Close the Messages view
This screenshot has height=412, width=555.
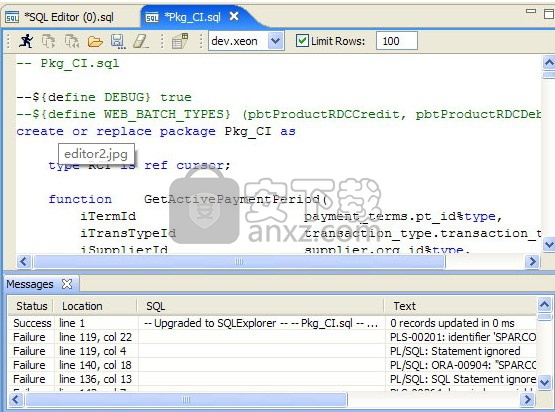[67, 284]
